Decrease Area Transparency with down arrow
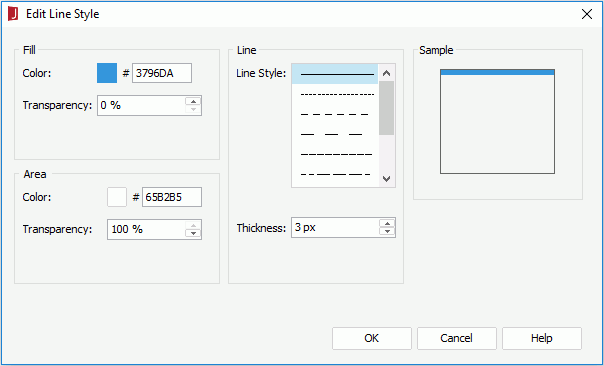The height and width of the screenshot is (366, 604). [x=193, y=234]
